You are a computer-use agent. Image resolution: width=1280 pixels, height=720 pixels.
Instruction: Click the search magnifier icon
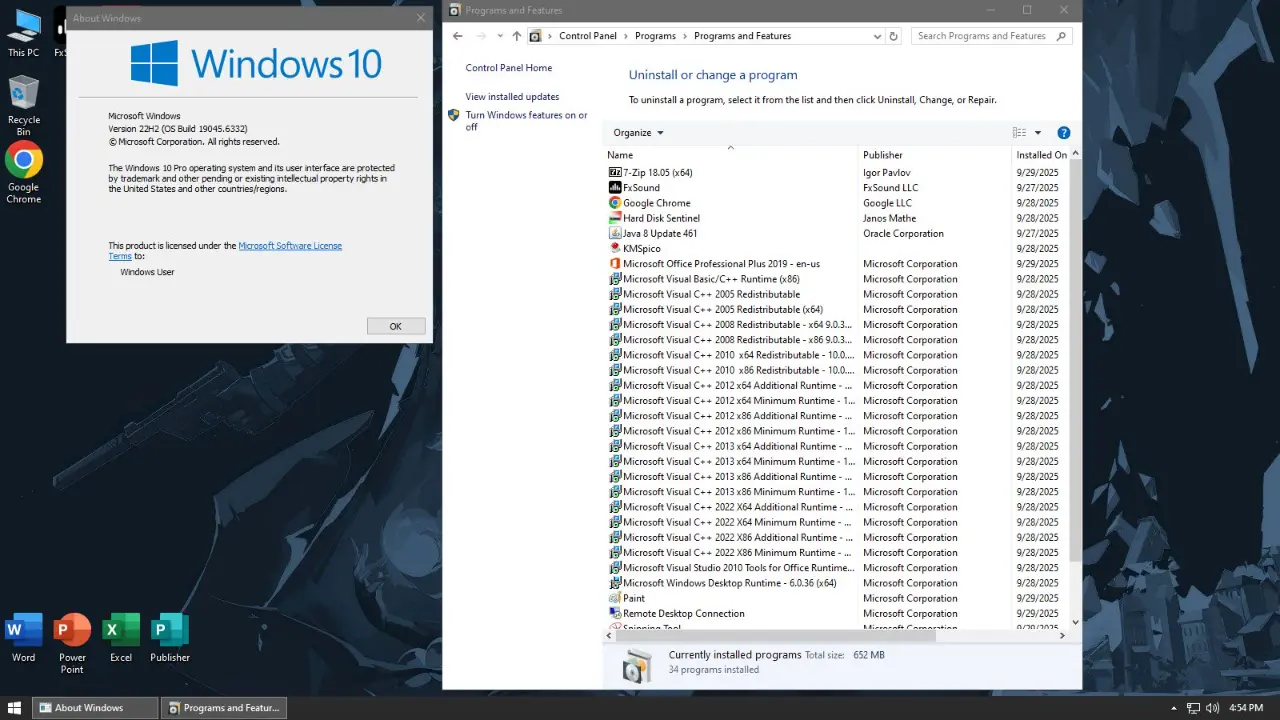coord(1061,36)
